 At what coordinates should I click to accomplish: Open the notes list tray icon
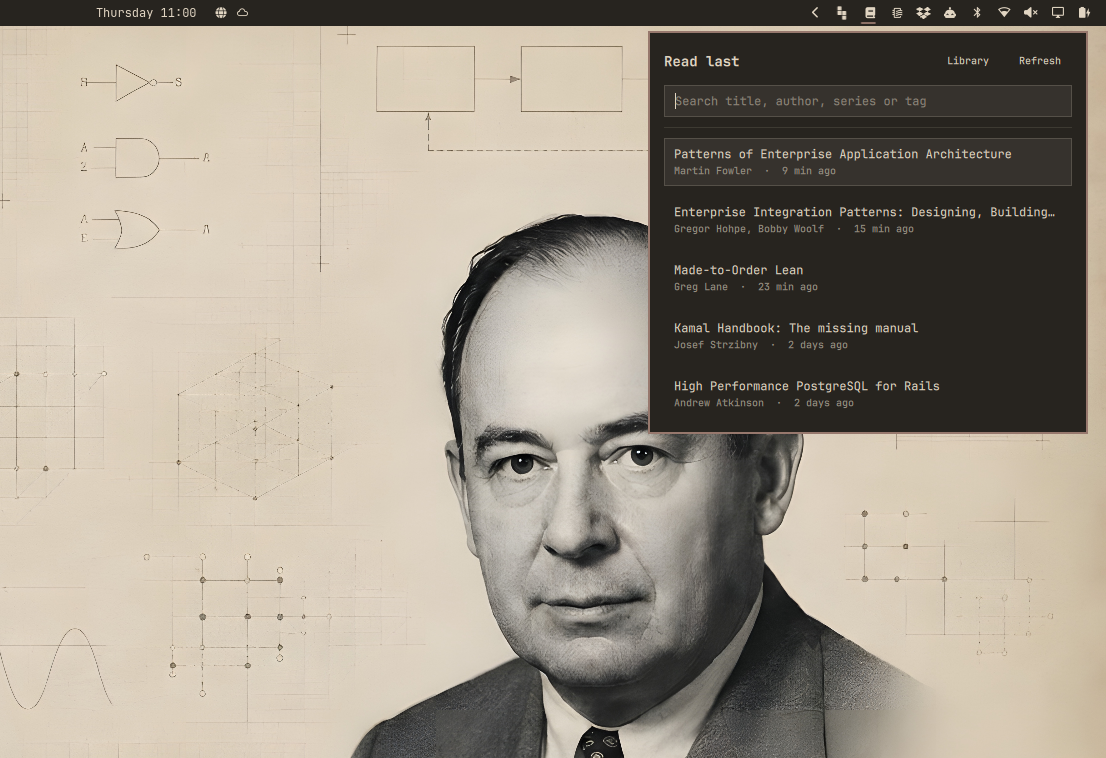(897, 13)
